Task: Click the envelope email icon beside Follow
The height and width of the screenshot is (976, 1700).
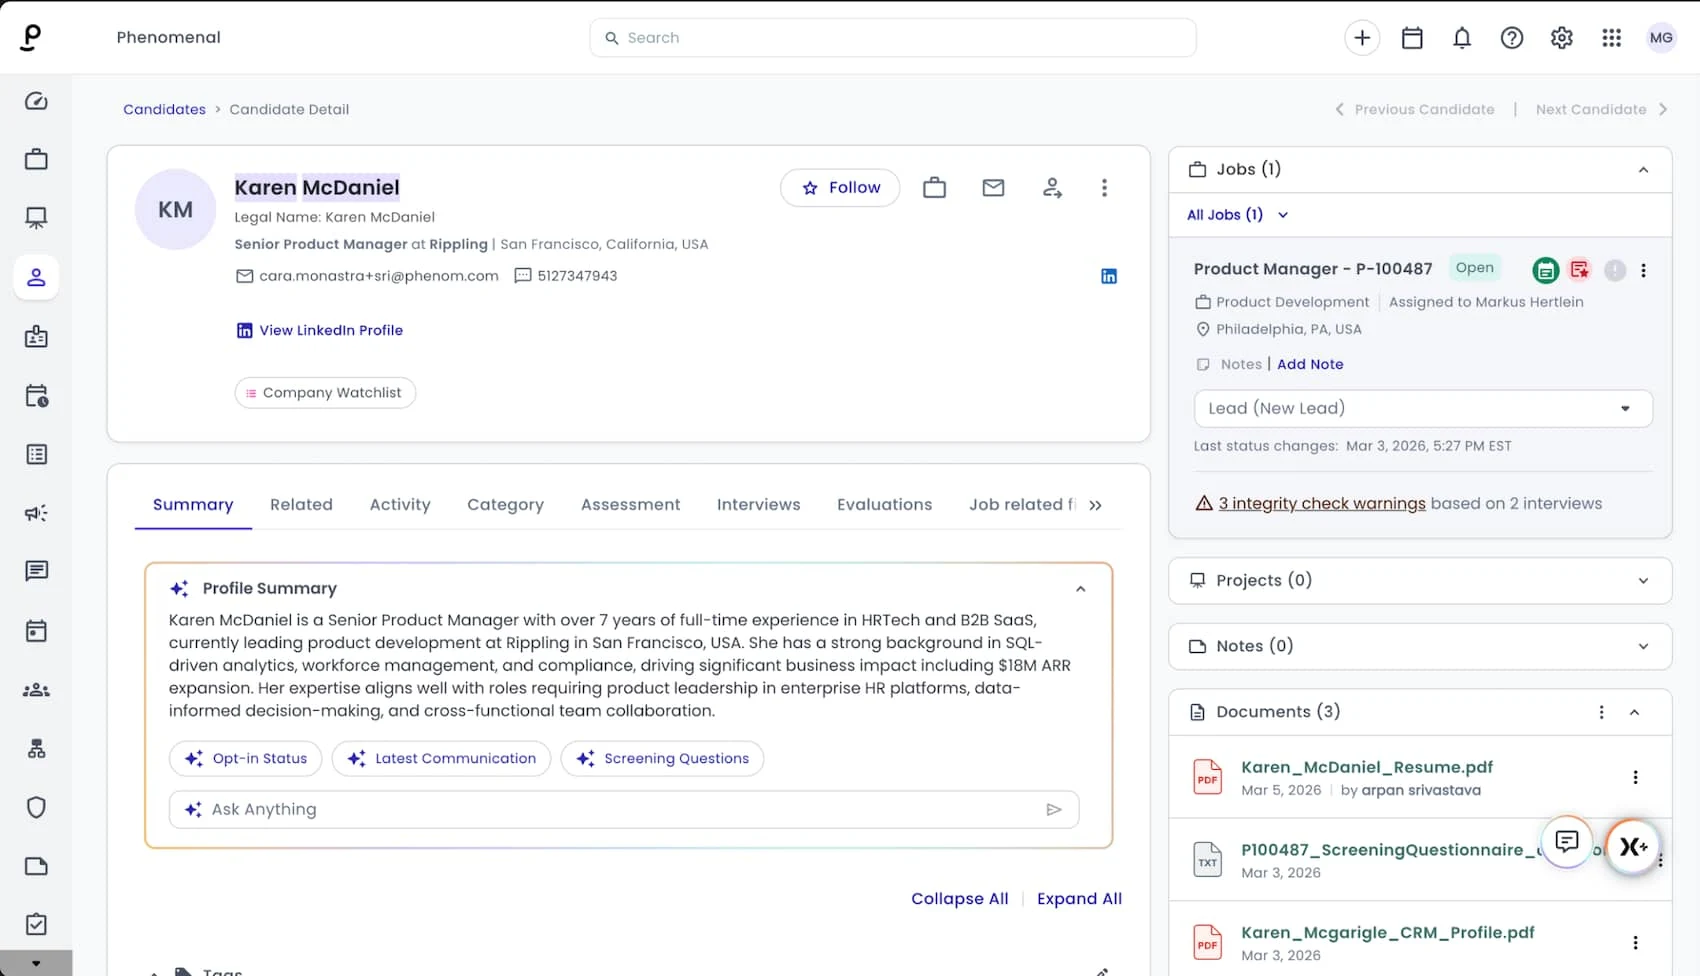Action: pyautogui.click(x=993, y=187)
